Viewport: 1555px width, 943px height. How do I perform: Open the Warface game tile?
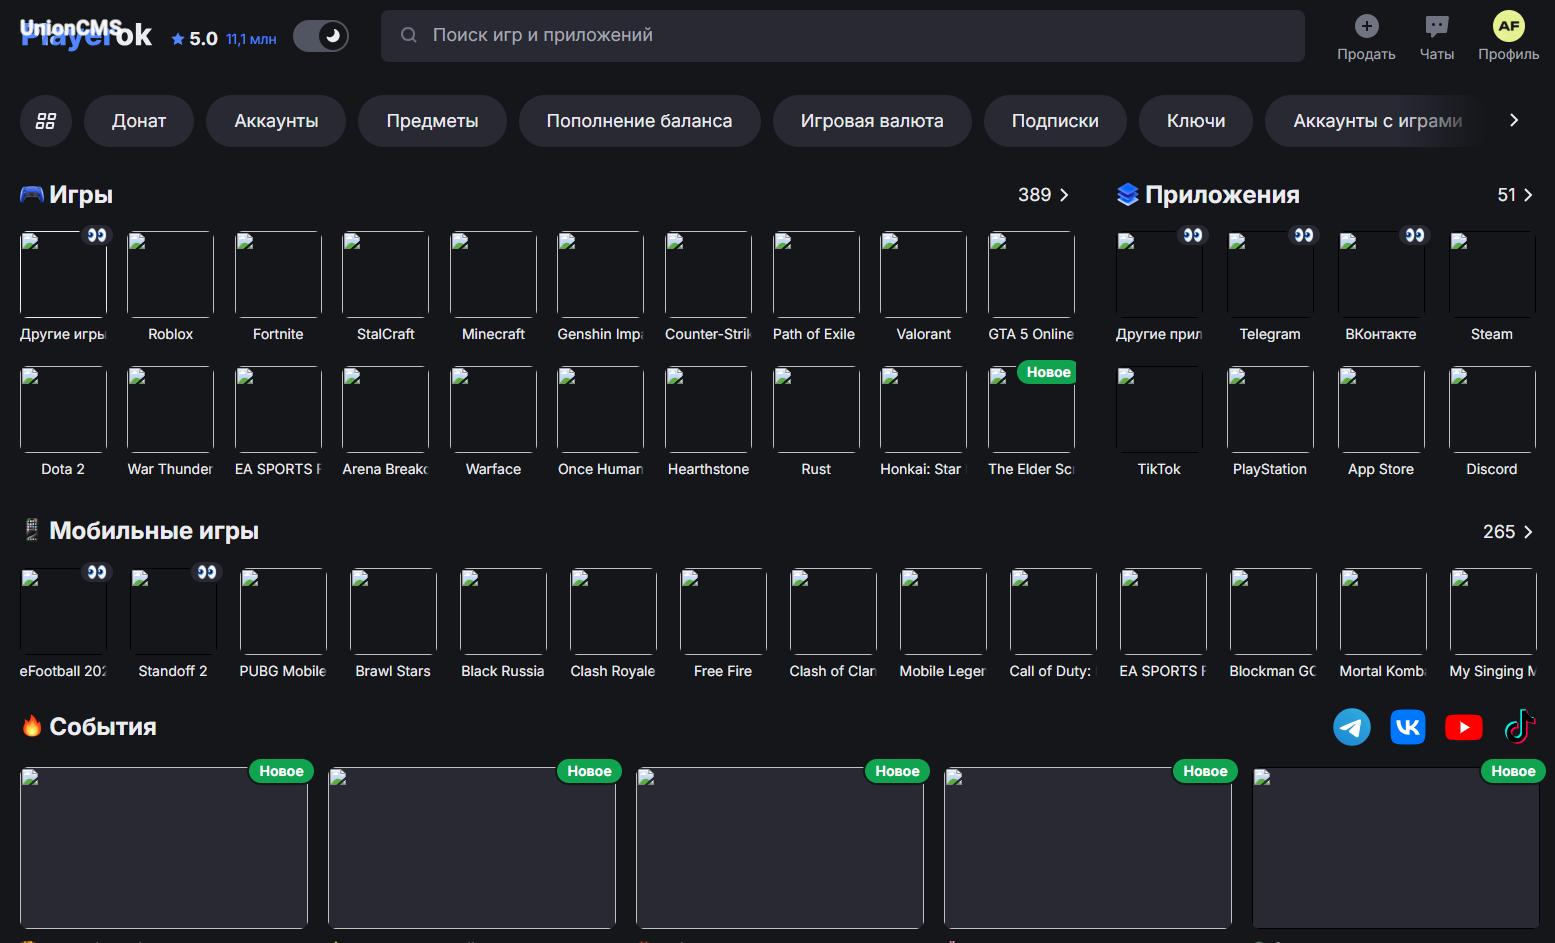coord(493,423)
